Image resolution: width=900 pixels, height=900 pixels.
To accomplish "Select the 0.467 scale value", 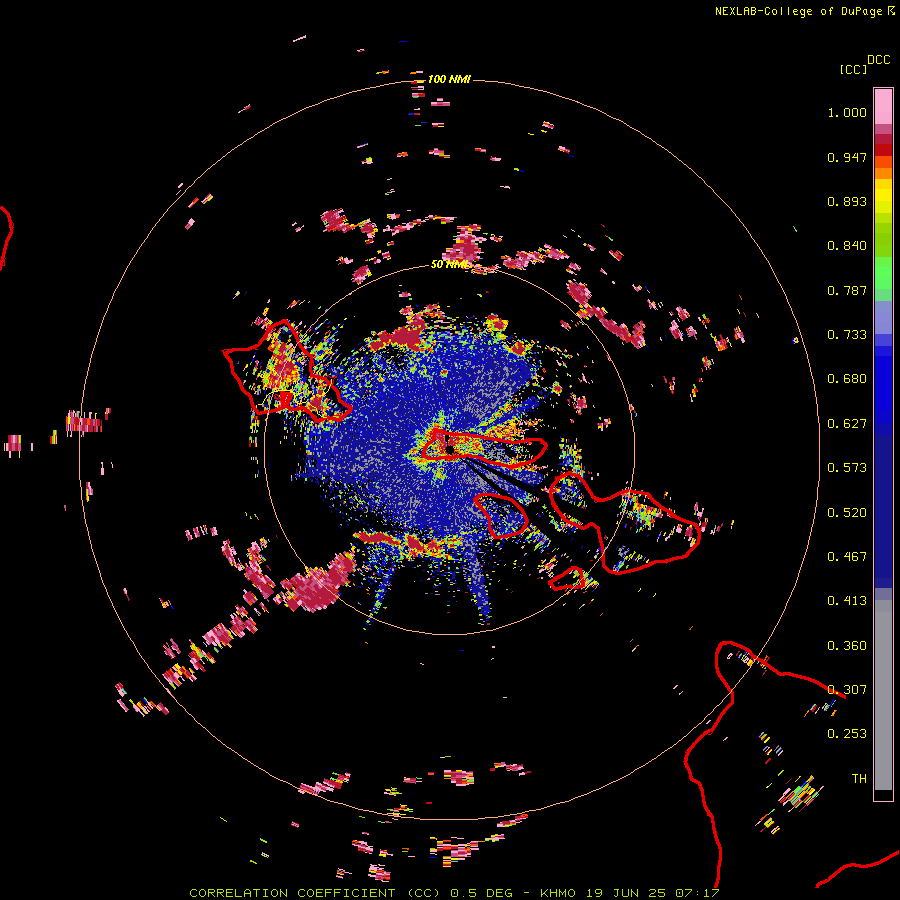I will click(847, 557).
